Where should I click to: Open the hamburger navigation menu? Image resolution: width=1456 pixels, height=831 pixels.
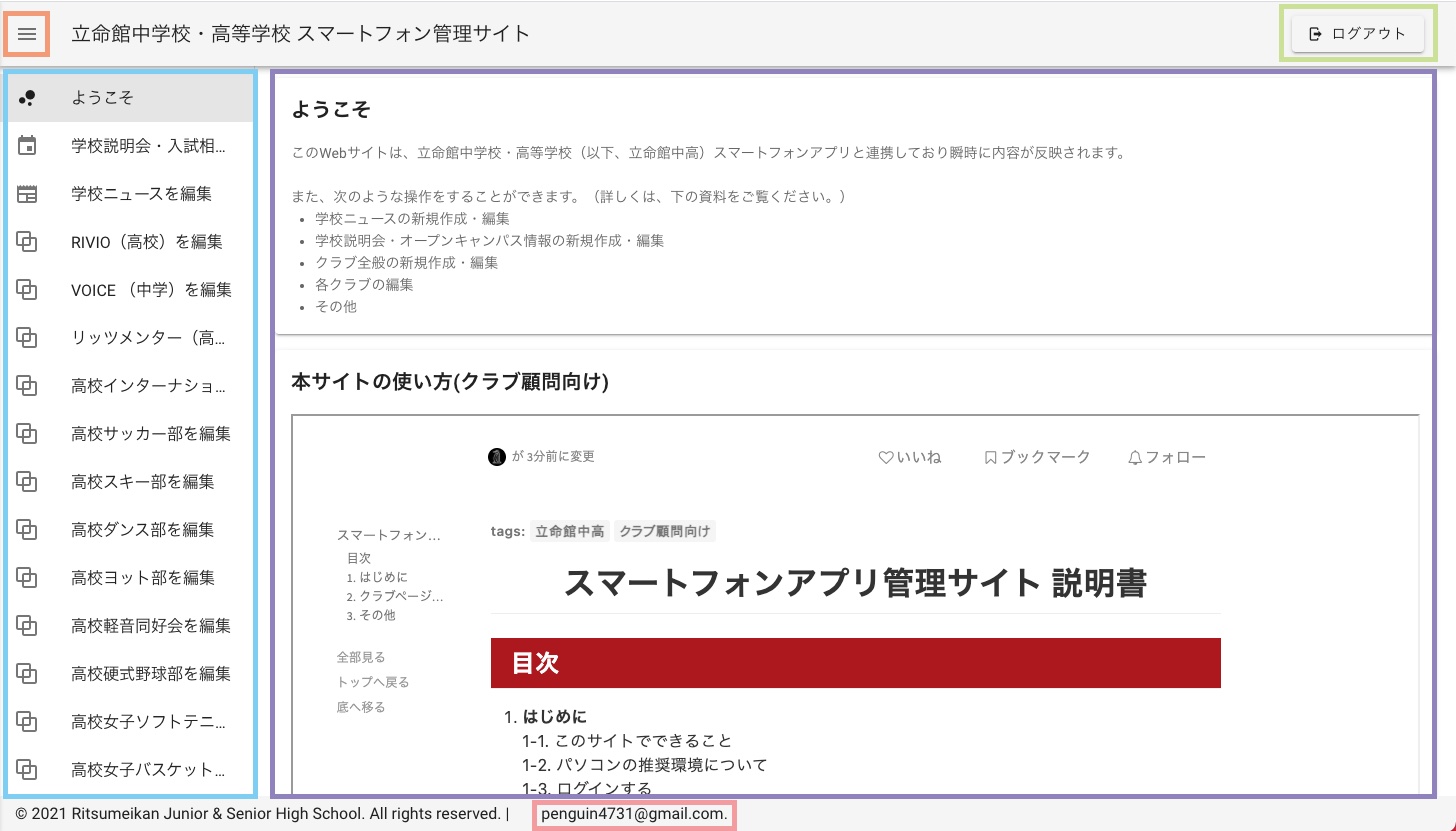[x=27, y=33]
